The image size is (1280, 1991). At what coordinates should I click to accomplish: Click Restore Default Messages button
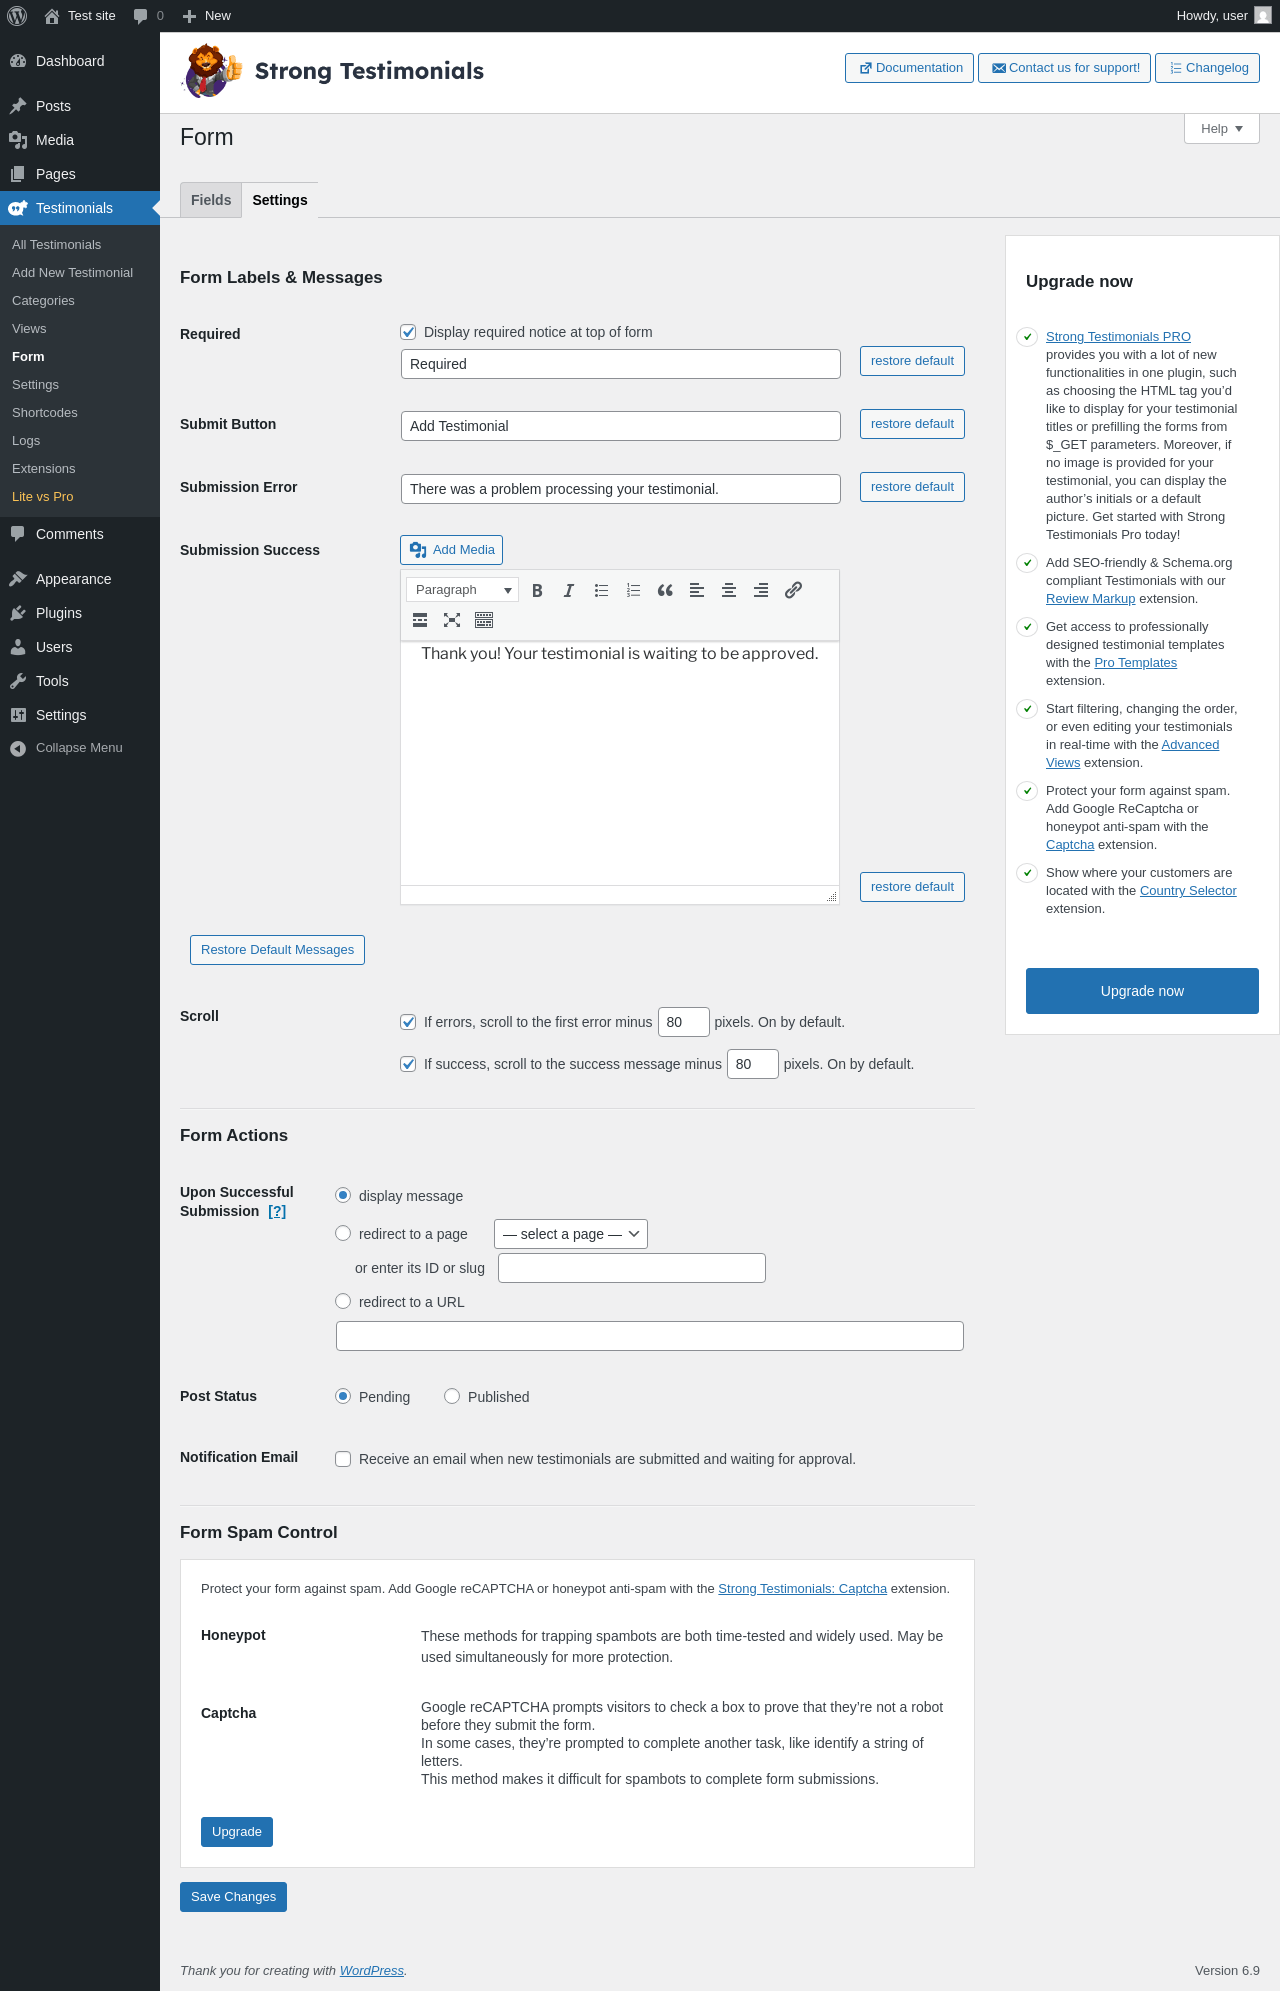click(277, 950)
